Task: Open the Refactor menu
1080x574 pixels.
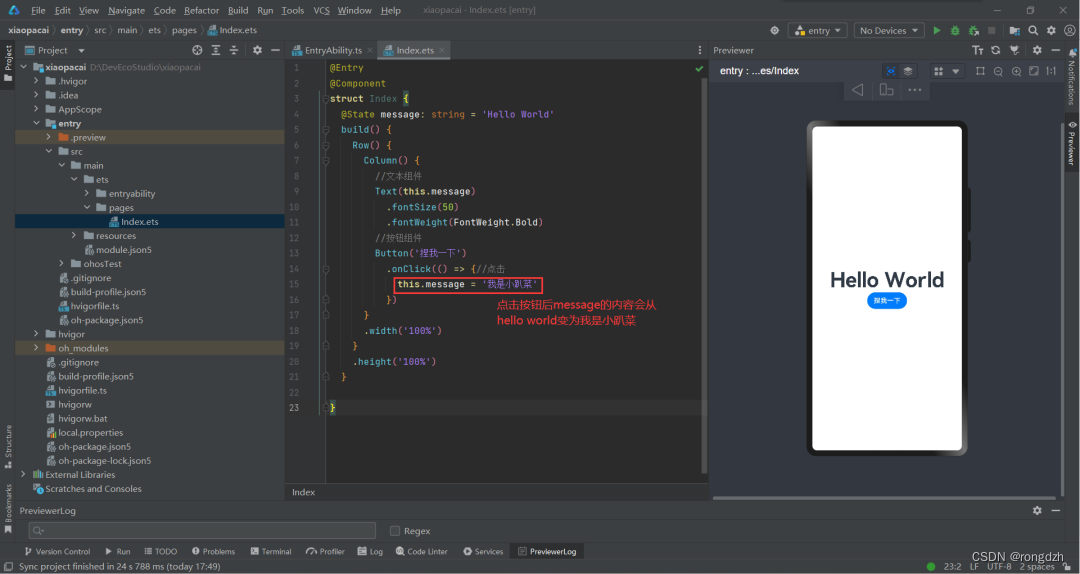Action: (x=202, y=10)
